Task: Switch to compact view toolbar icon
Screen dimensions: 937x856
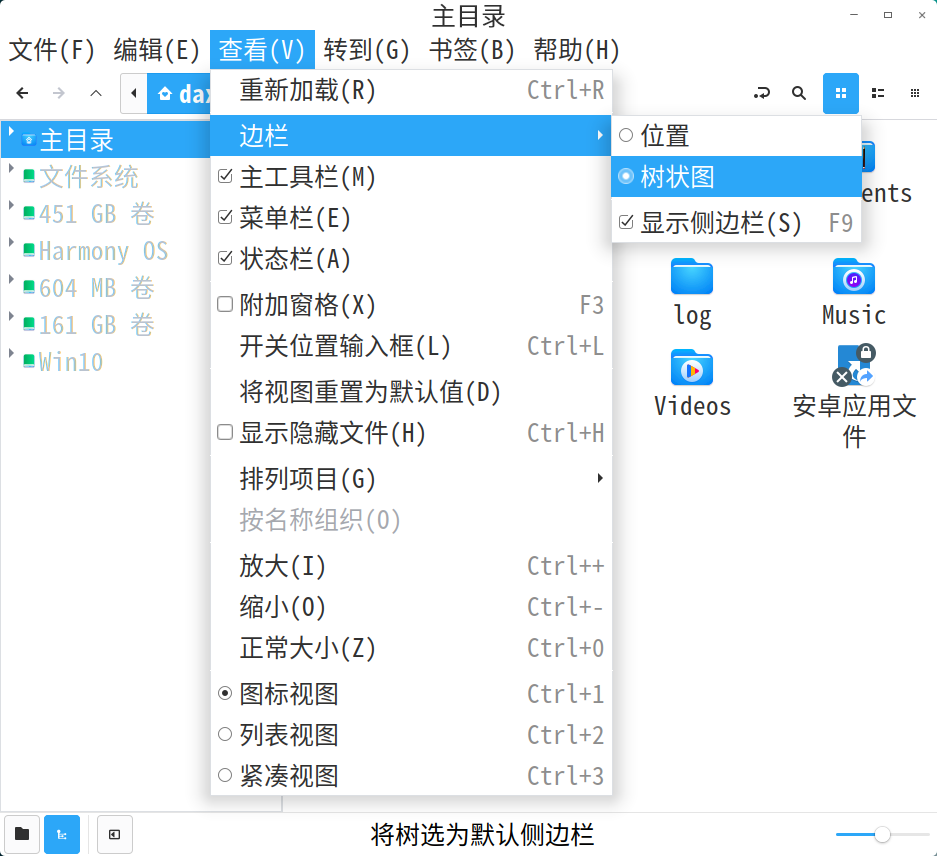Action: [x=914, y=93]
